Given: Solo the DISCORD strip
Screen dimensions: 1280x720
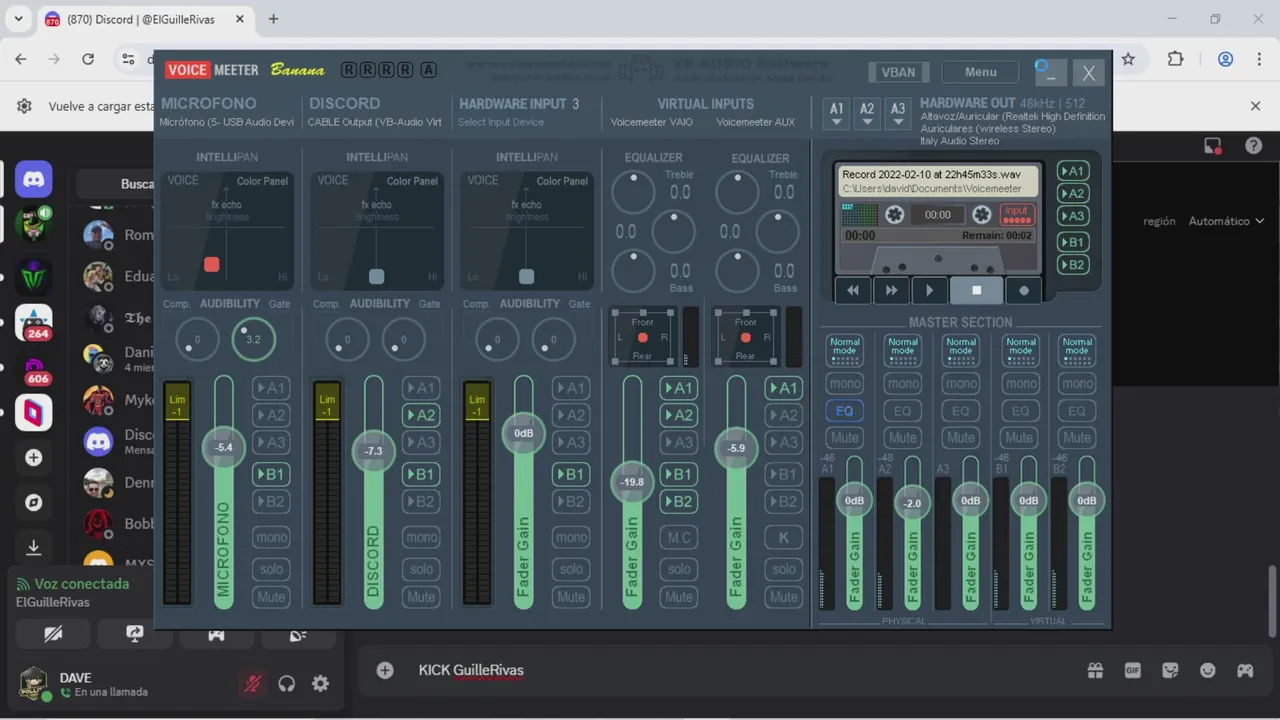Looking at the screenshot, I should click(421, 569).
